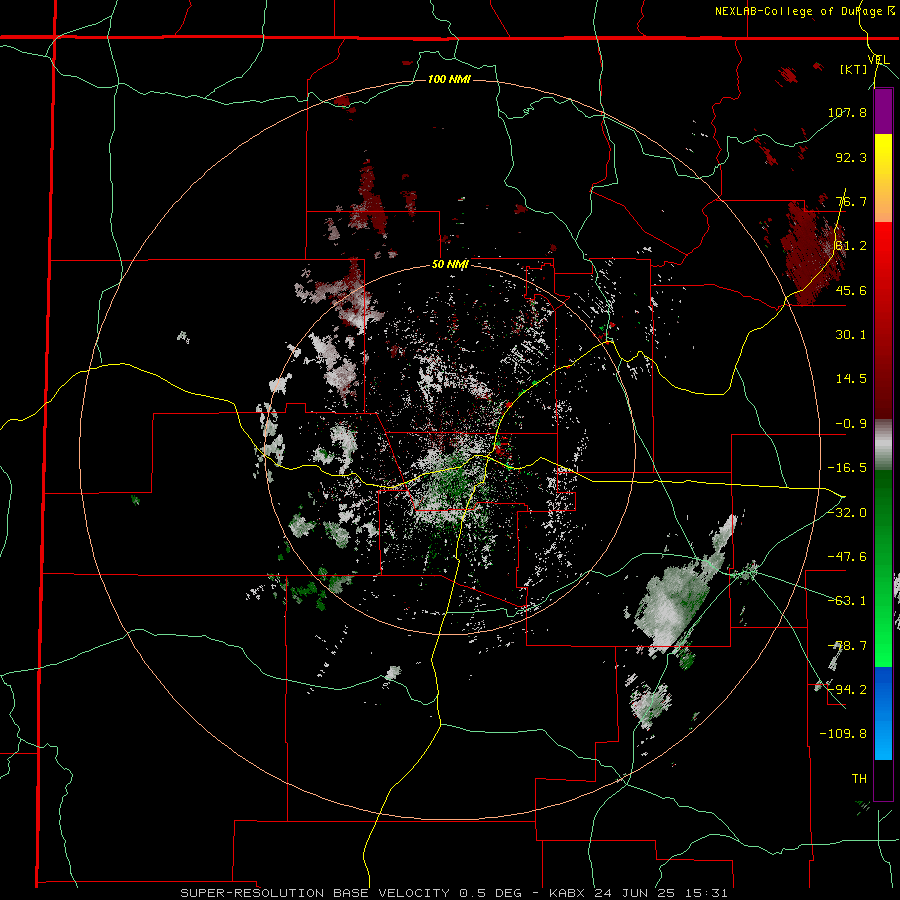
Task: Select the 45.6 velocity scale label
Action: (x=851, y=290)
